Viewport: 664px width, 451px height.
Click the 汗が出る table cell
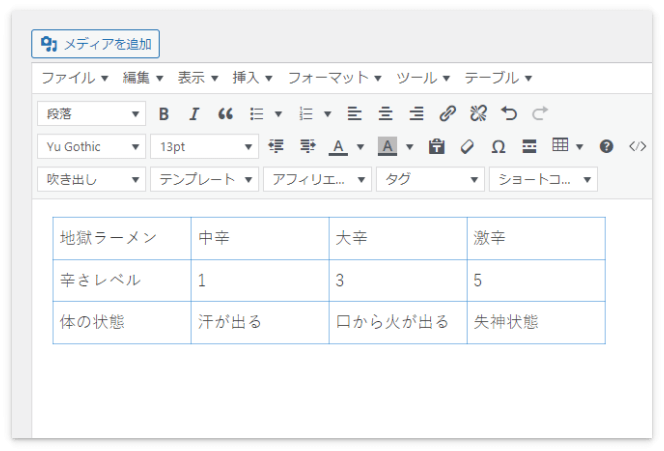click(260, 322)
